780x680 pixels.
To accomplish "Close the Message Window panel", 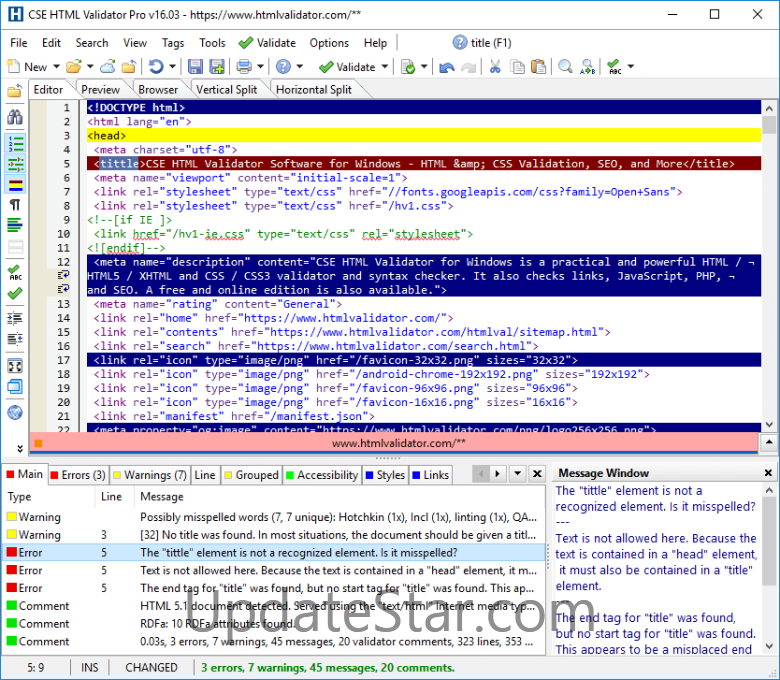I will (768, 473).
